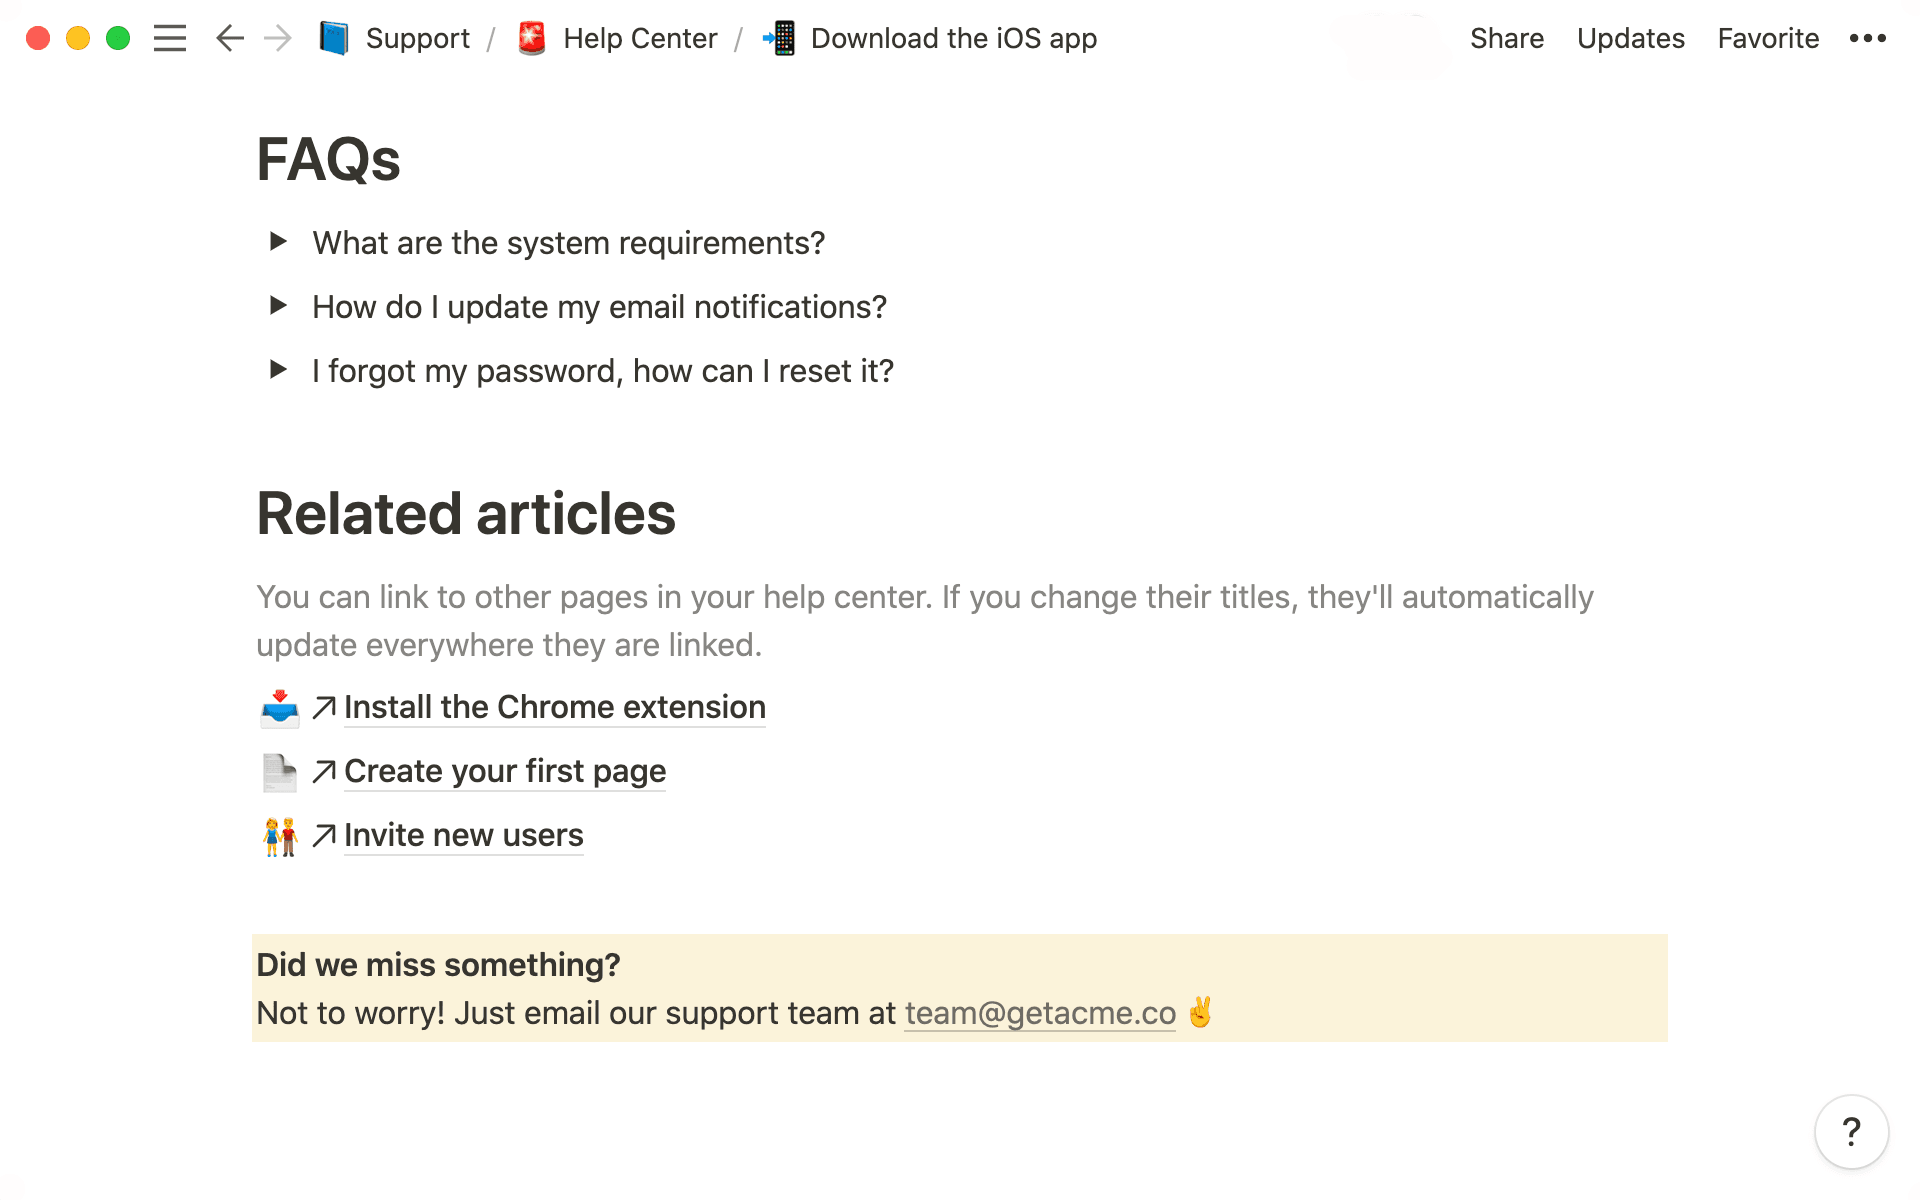
Task: Open the sidebar hamburger menu
Action: pos(170,39)
